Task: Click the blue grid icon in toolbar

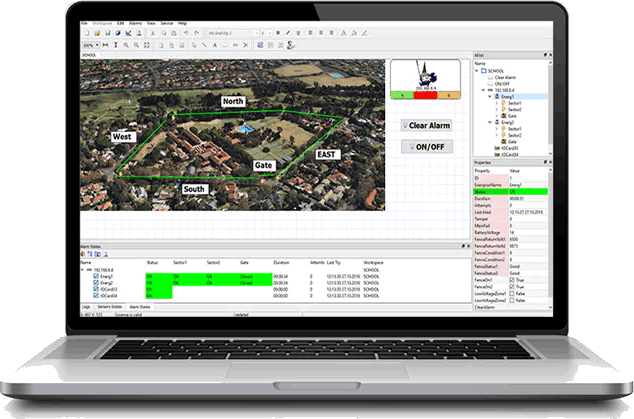Action: click(260, 45)
